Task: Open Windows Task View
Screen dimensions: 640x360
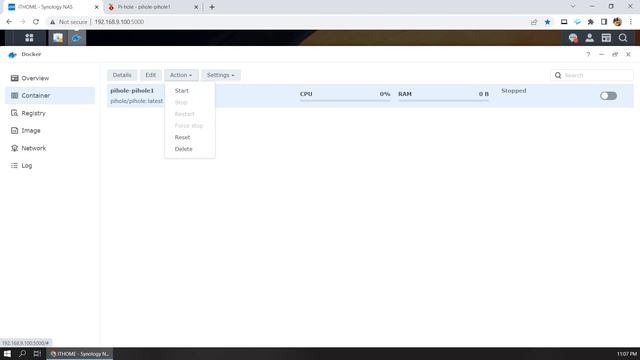Action: coord(37,354)
